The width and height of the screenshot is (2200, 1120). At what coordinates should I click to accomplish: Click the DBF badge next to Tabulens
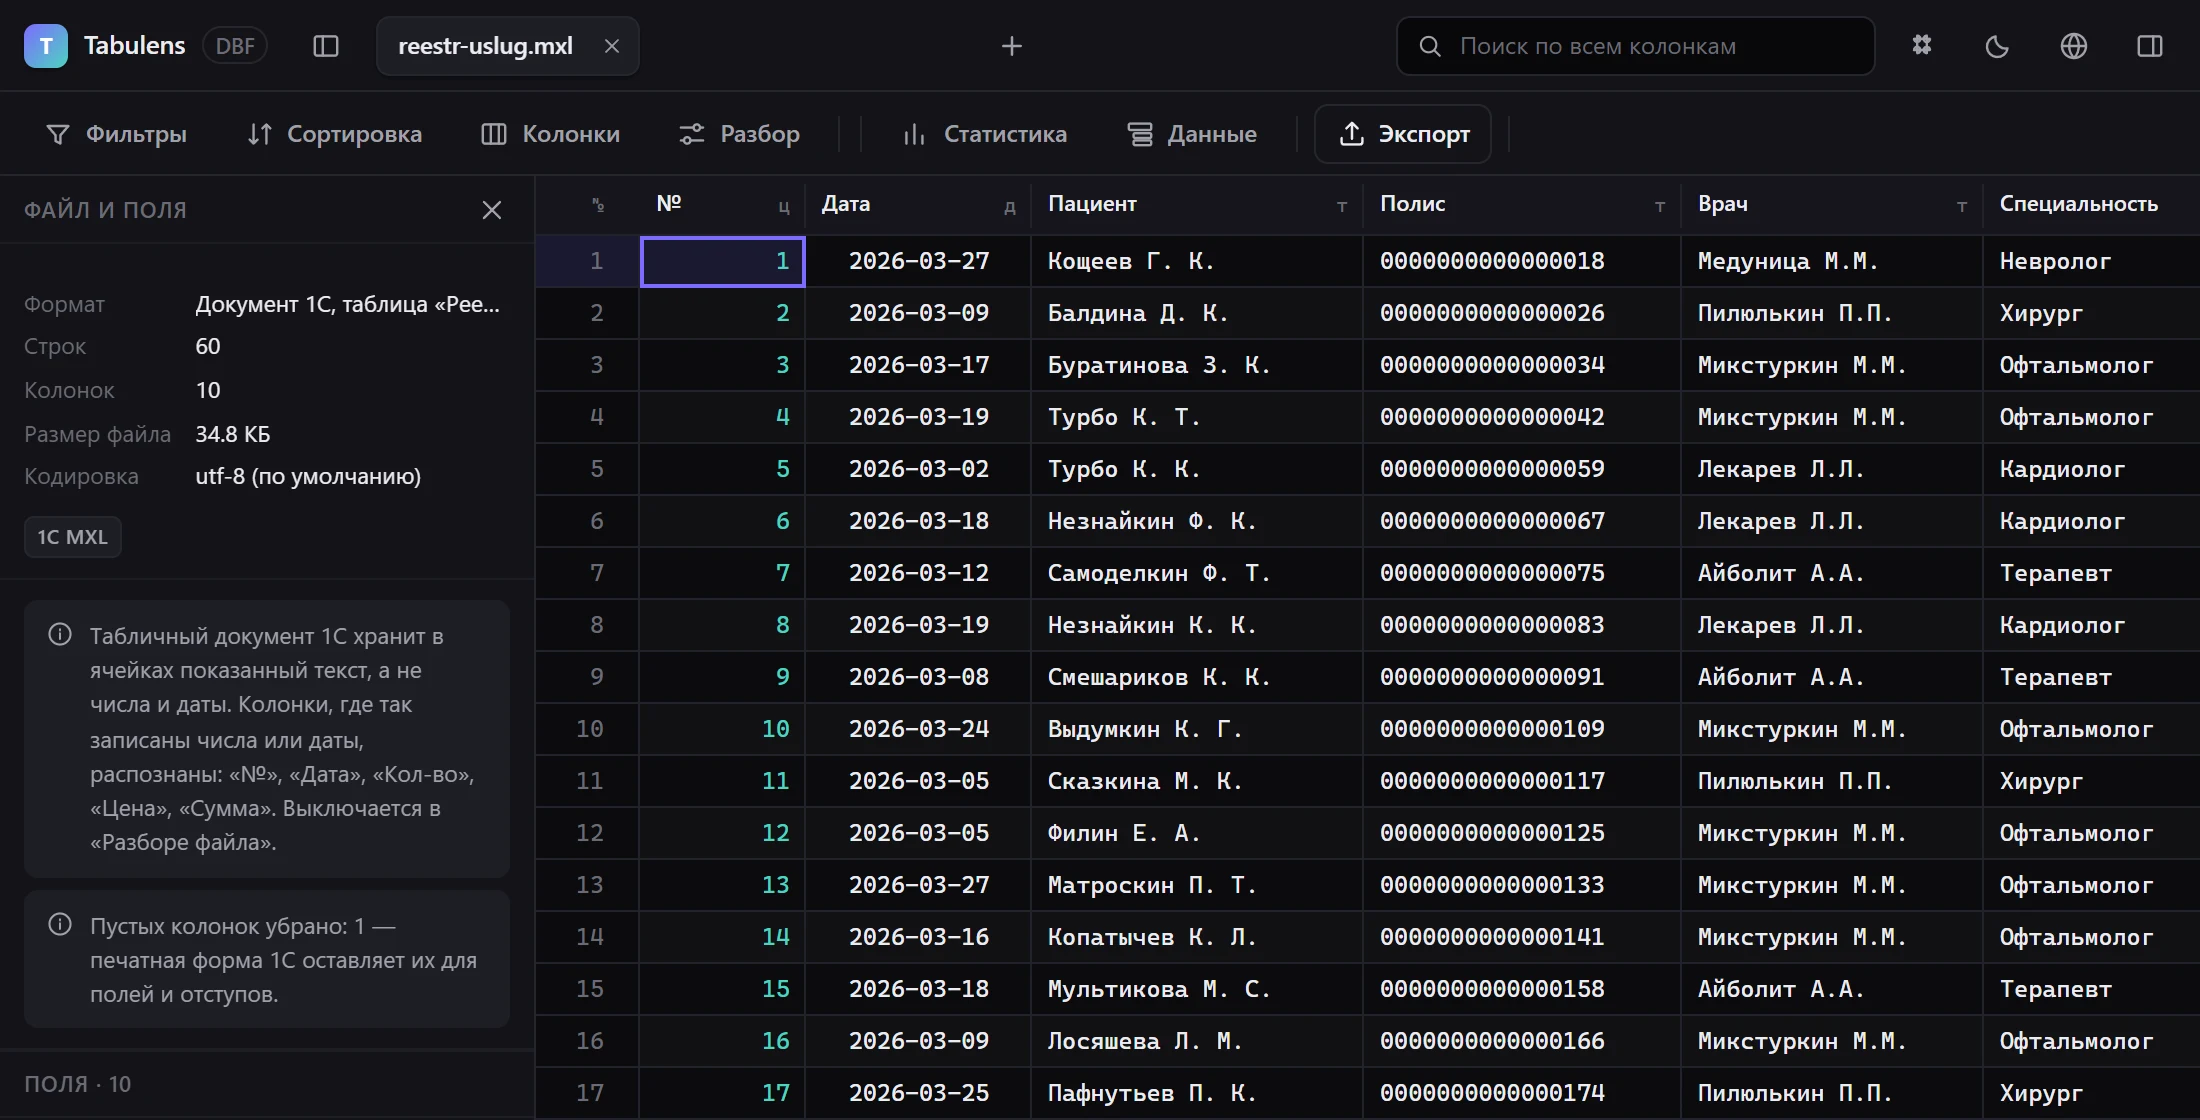pos(235,46)
